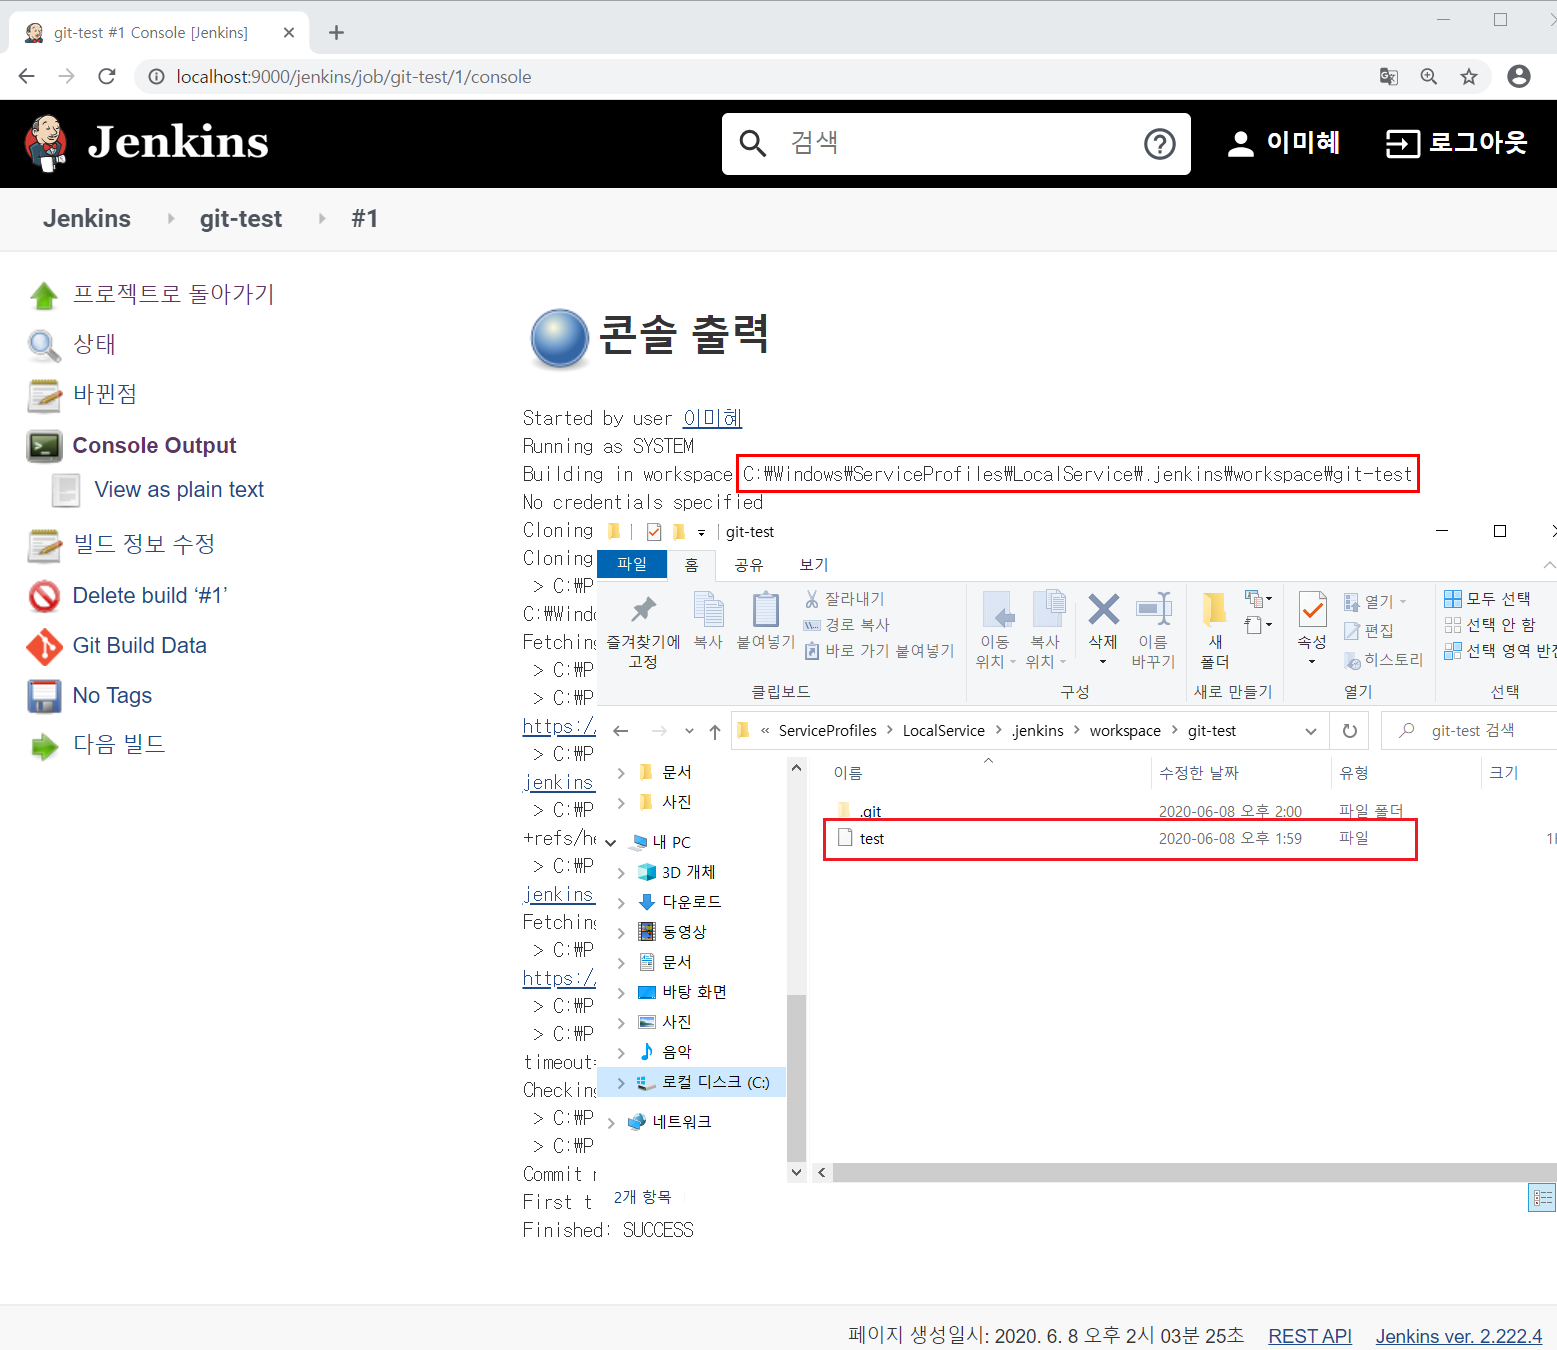This screenshot has width=1557, height=1350.
Task: Open the Chrome profile avatar
Action: 1519,77
